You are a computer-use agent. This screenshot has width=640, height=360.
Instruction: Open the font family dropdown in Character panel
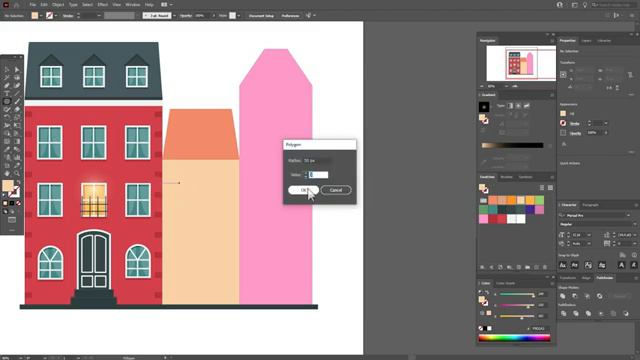tap(628, 216)
